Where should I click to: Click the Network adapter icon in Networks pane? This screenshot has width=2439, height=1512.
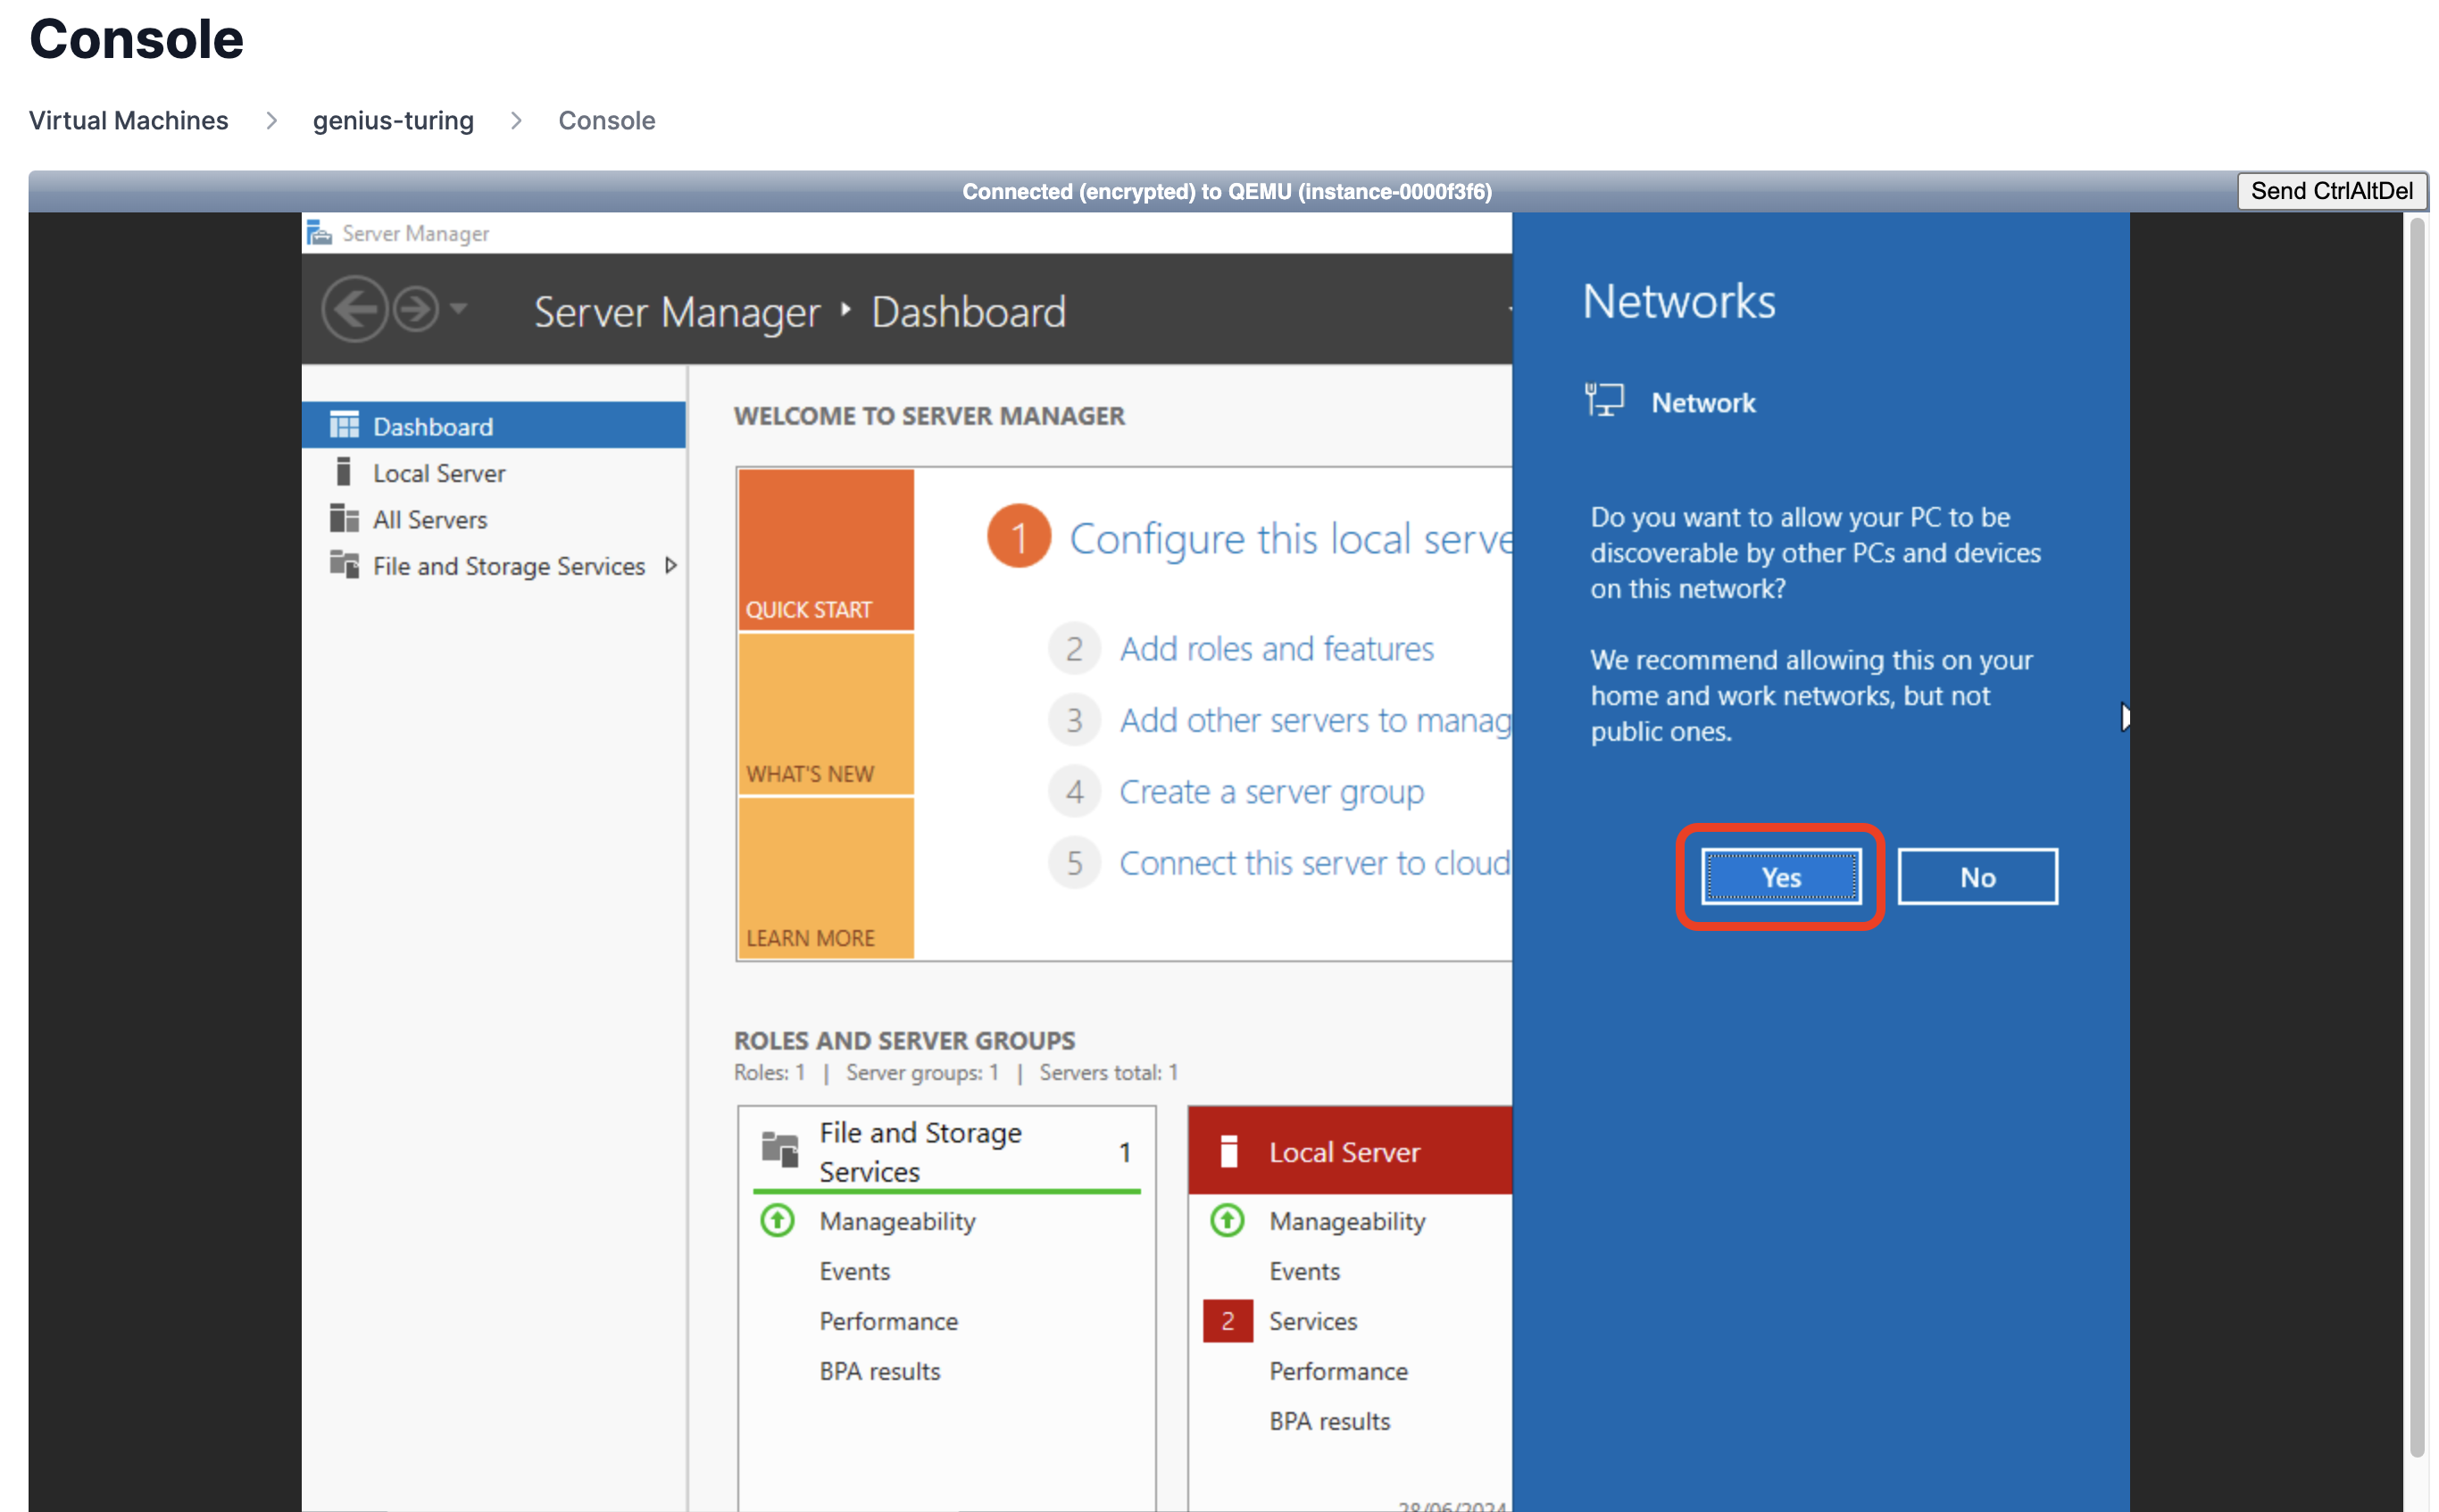pos(1604,400)
